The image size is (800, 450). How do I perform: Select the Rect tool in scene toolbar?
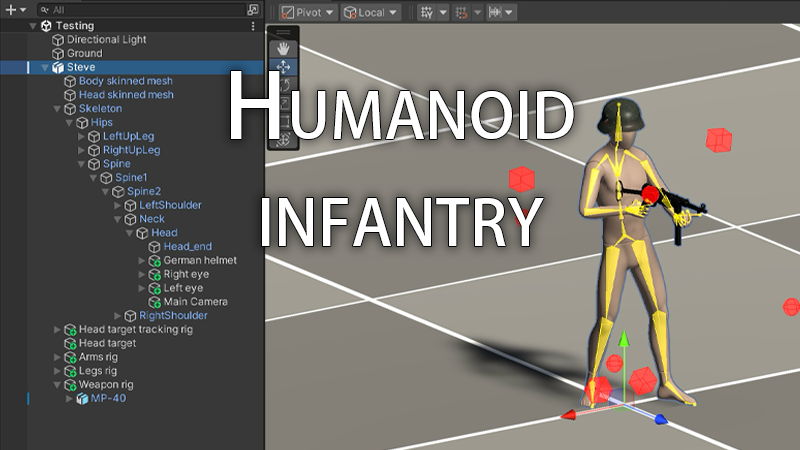point(283,121)
